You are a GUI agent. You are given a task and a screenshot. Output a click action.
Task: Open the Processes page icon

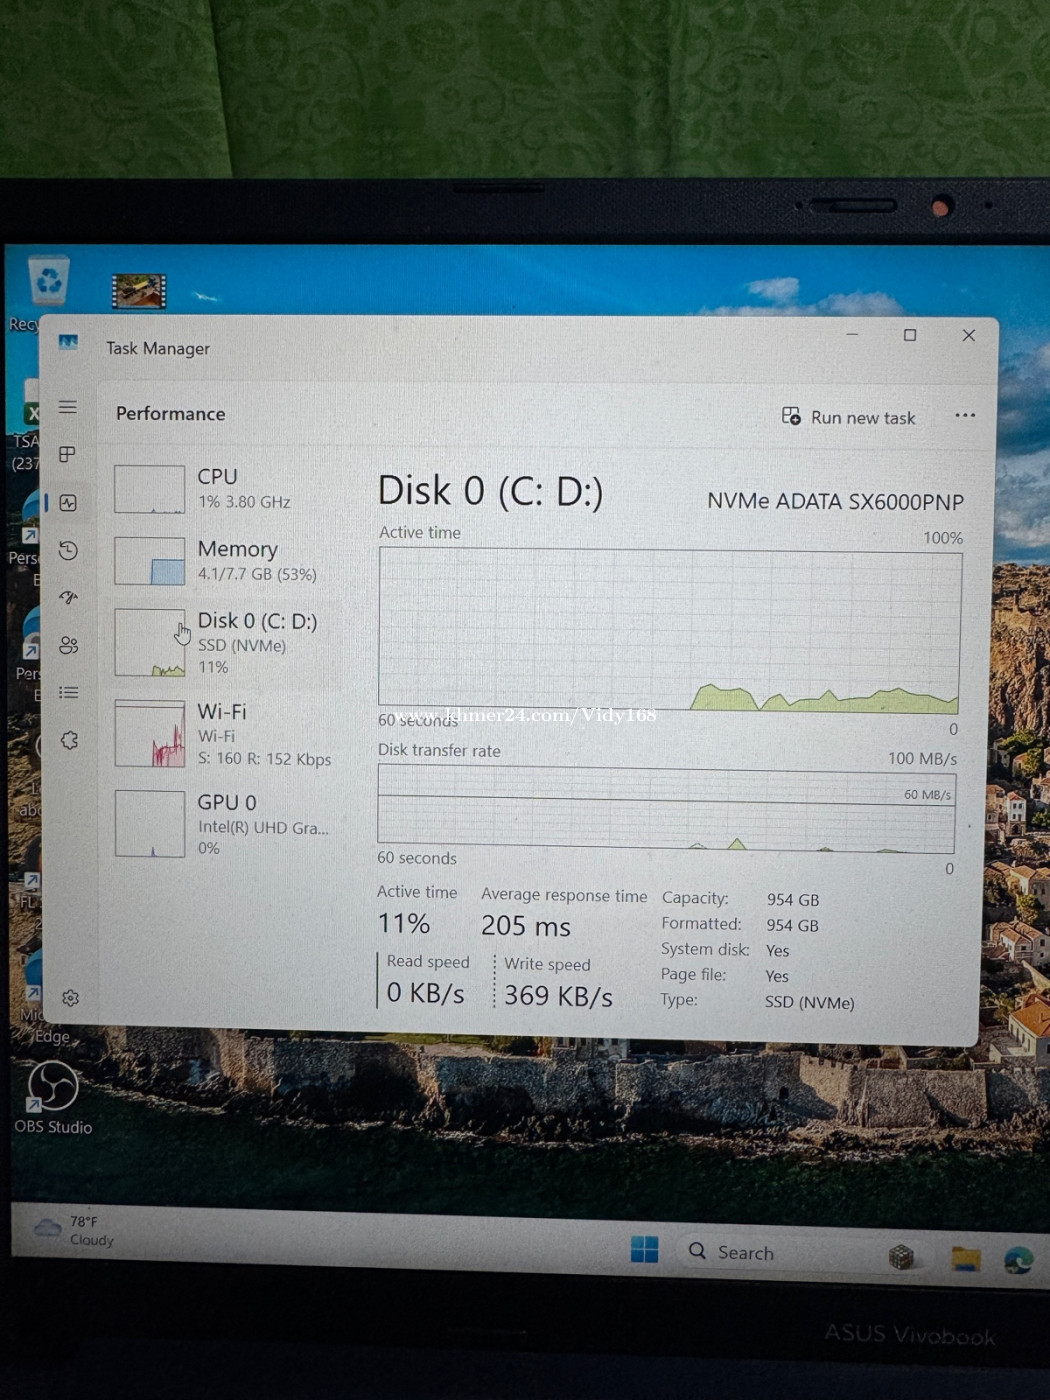pyautogui.click(x=68, y=454)
